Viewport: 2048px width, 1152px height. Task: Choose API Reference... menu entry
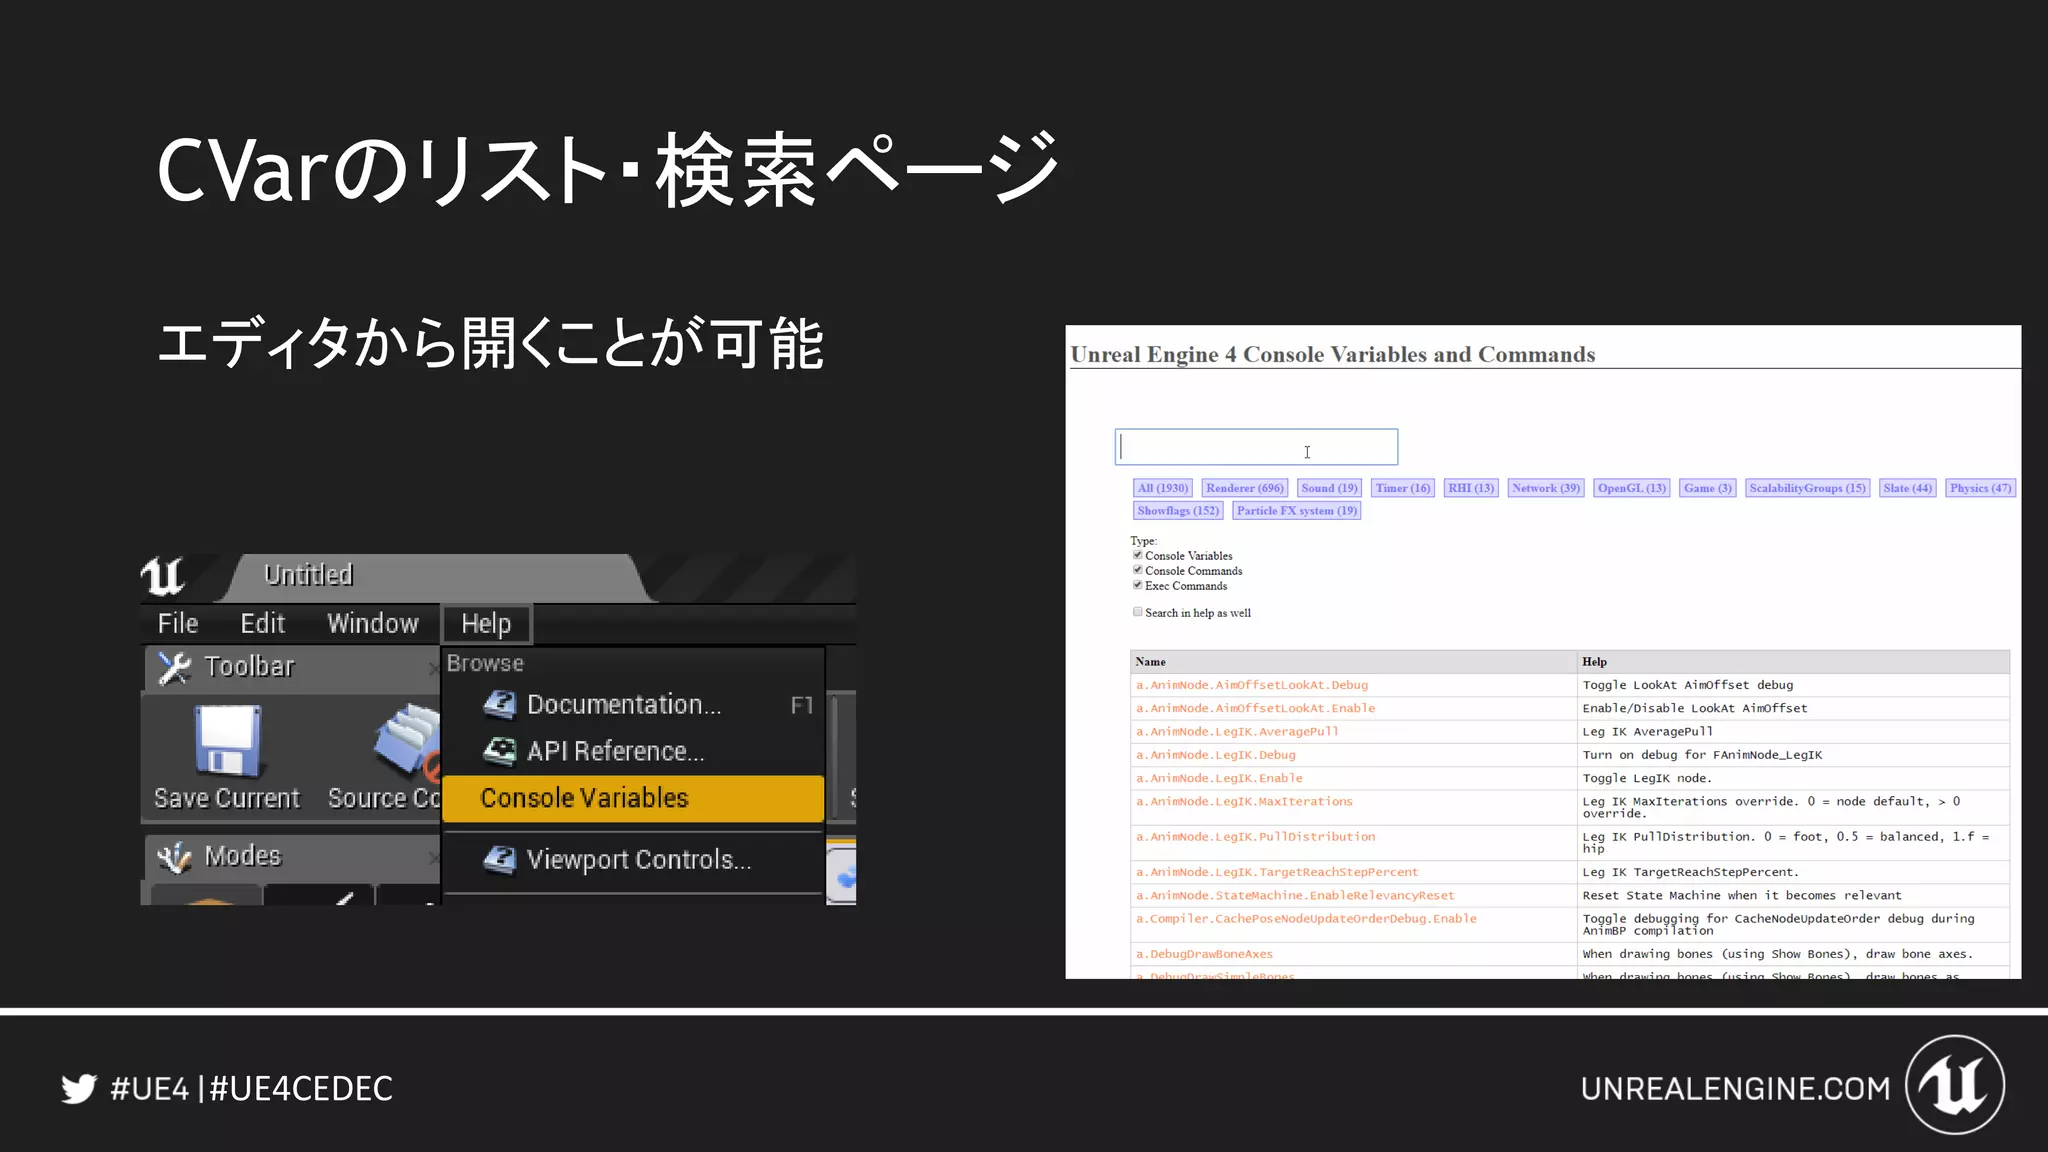tap(633, 751)
